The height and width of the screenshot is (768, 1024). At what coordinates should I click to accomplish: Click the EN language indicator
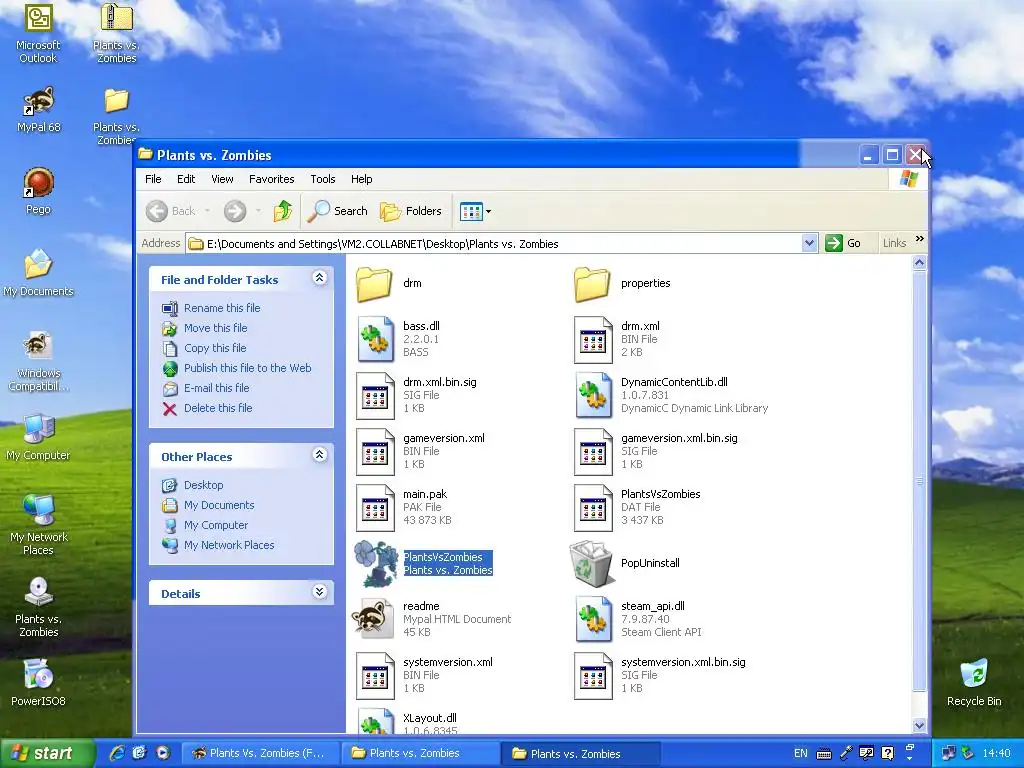pos(801,753)
